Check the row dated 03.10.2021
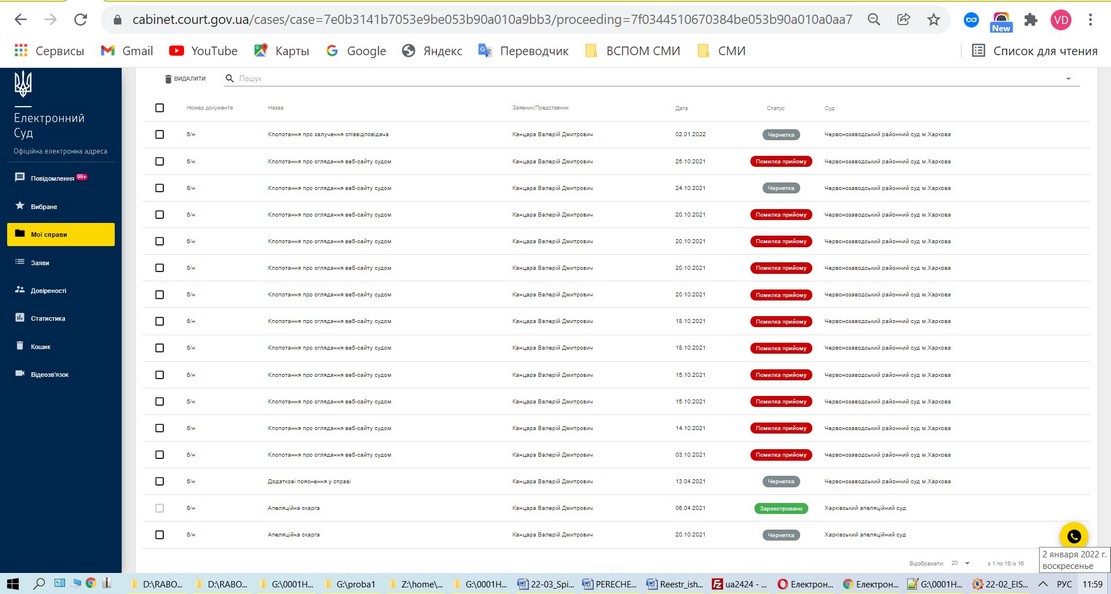Screen dimensions: 1111x594 [x=159, y=455]
